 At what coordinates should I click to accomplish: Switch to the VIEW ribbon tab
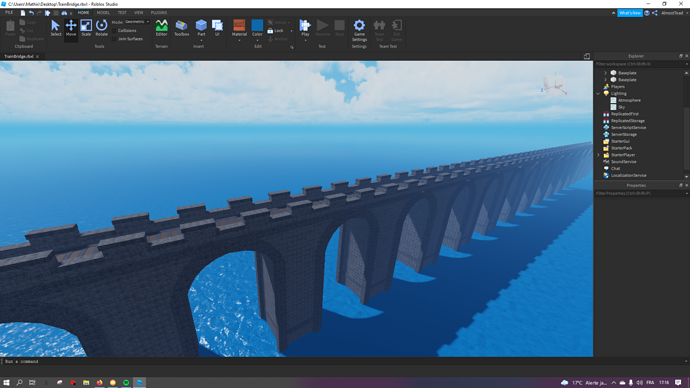pyautogui.click(x=139, y=13)
